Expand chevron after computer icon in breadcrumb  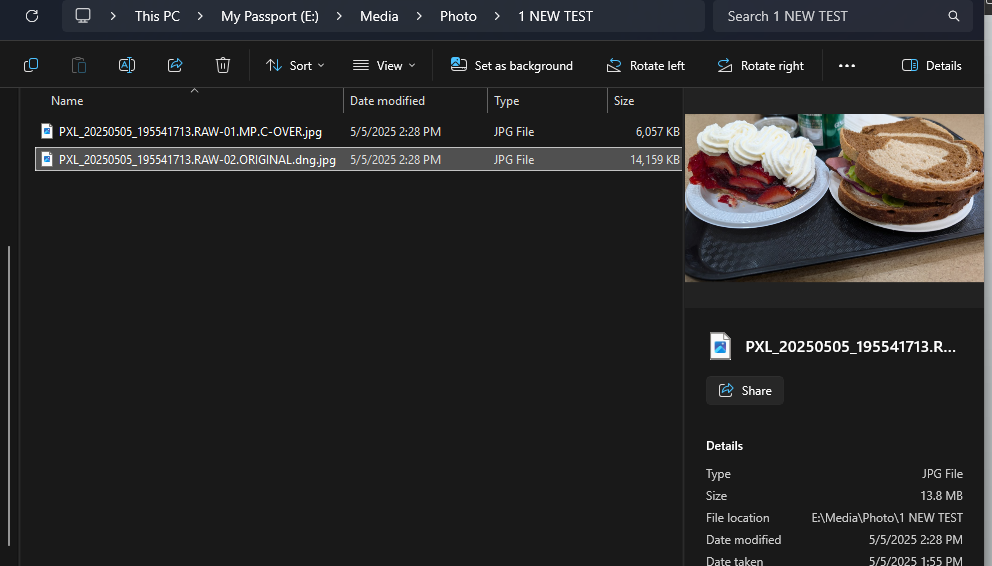click(x=113, y=16)
